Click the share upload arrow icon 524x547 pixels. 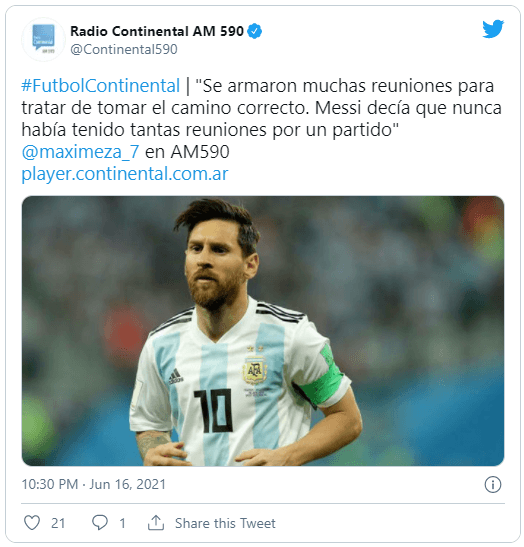156,522
